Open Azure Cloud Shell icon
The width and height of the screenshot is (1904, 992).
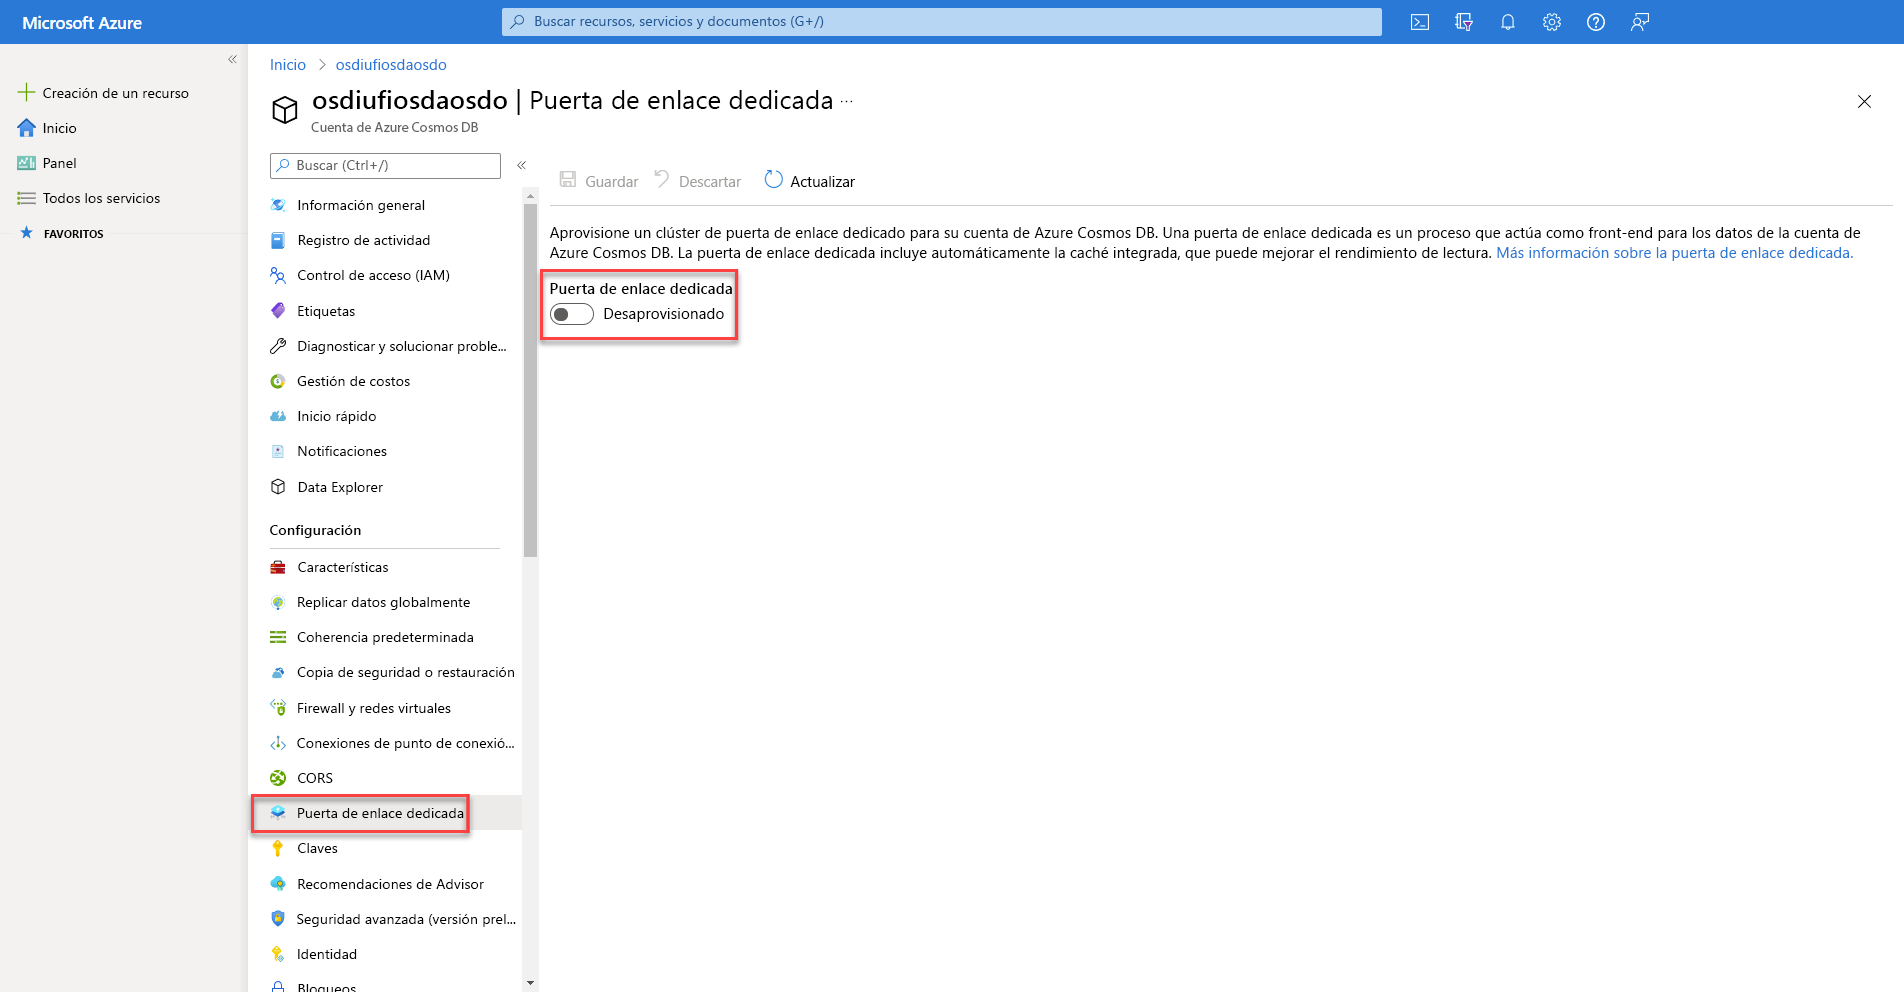pyautogui.click(x=1420, y=22)
